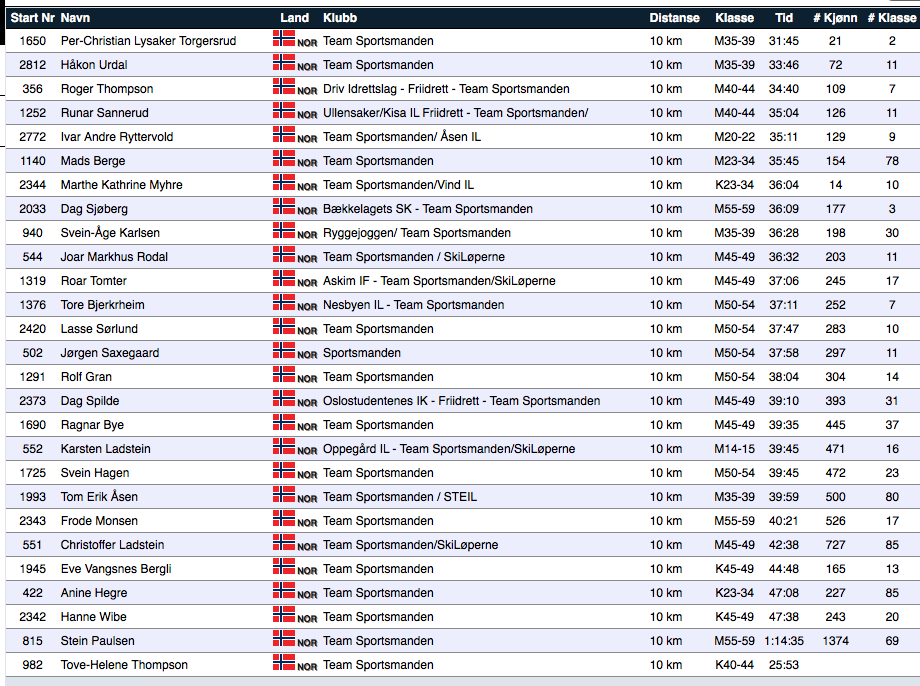Click the Norwegian flag beside Runar Sannerud
Viewport: 920px width, 686px height.
tap(284, 111)
